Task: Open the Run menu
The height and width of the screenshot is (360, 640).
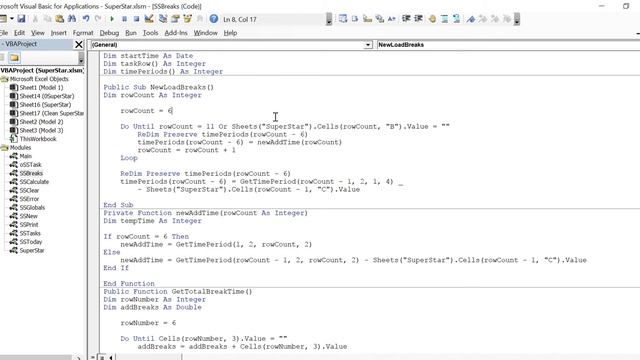Action: click(131, 33)
